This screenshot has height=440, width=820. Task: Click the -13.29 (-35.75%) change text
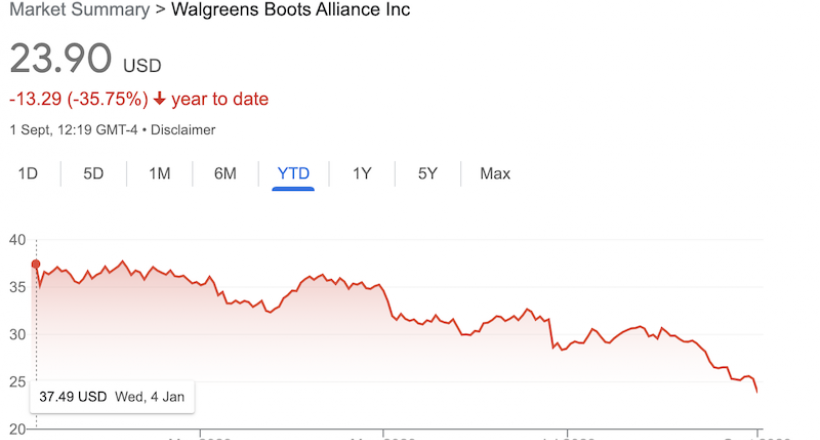[x=79, y=99]
